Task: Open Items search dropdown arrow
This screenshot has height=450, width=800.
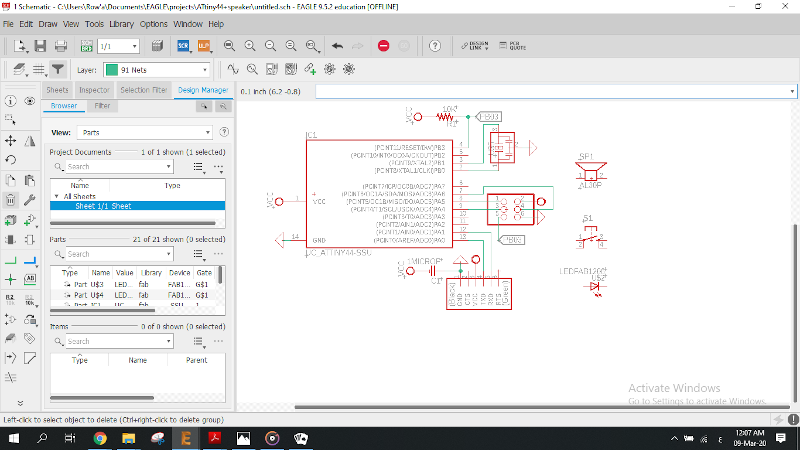Action: point(168,341)
